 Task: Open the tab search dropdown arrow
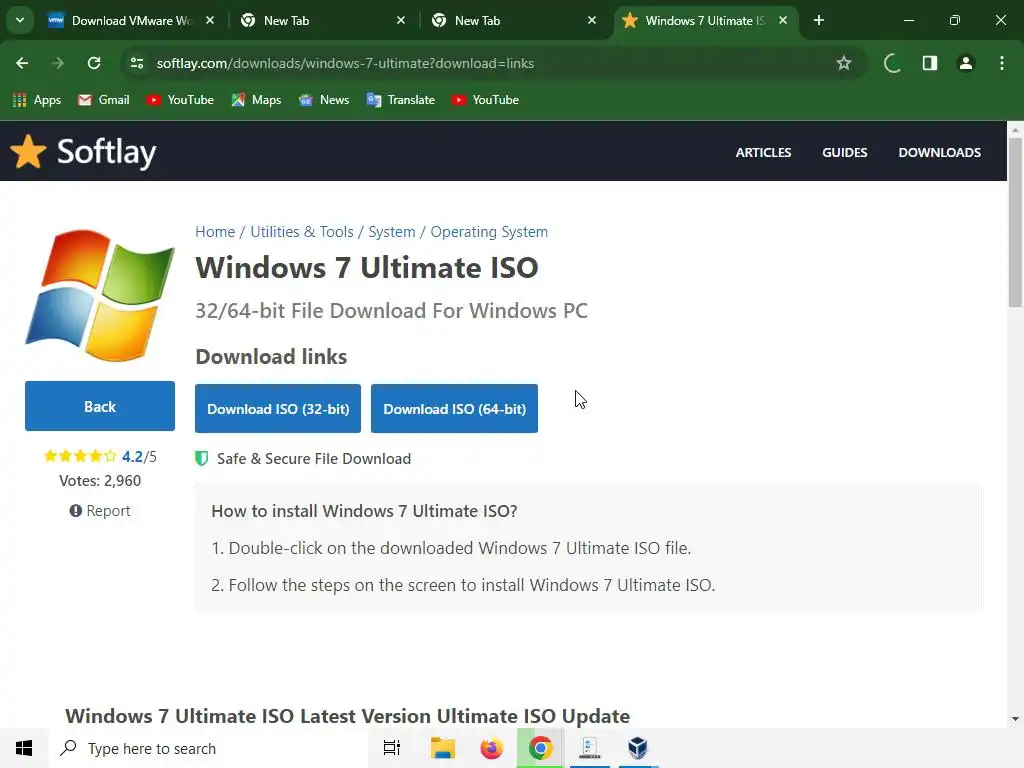coord(20,20)
